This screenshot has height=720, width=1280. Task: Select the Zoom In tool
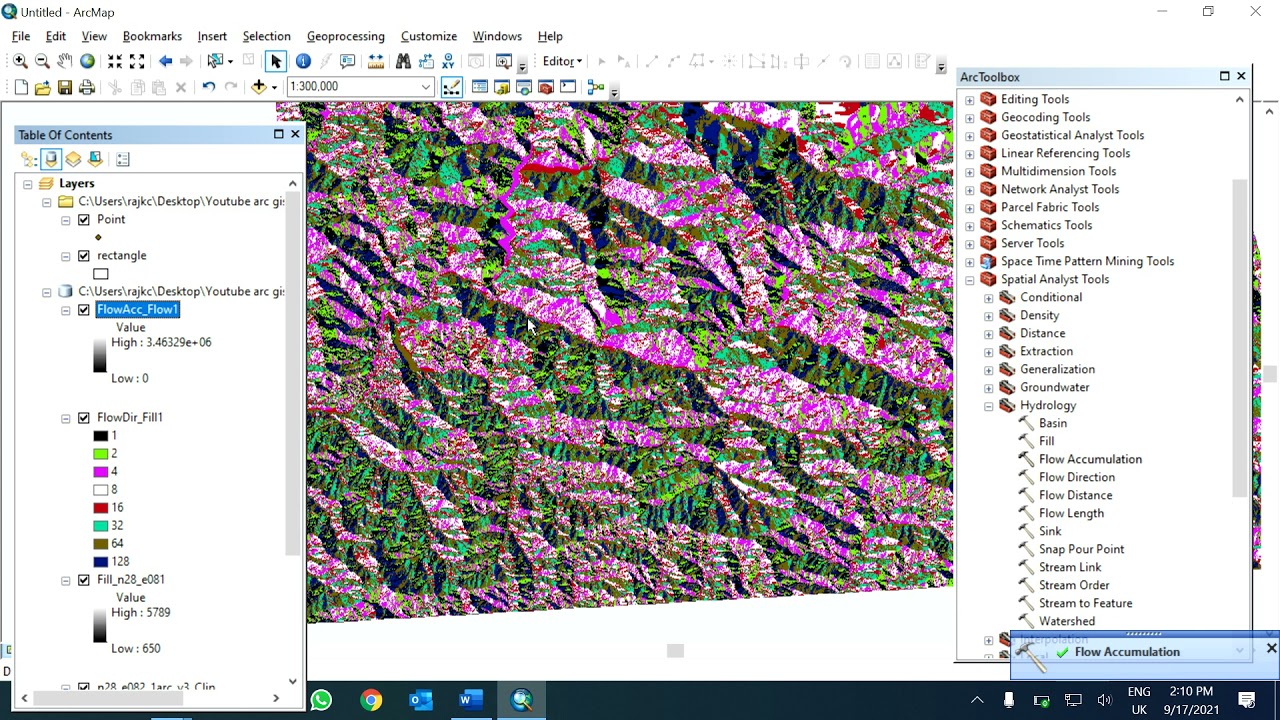(20, 61)
